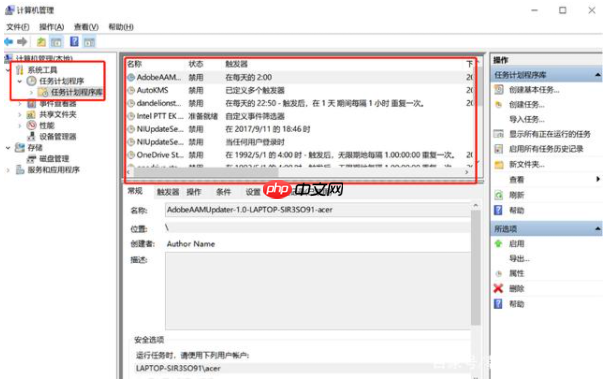Click the task list horizontal scrollbar thumb

[x=206, y=172]
